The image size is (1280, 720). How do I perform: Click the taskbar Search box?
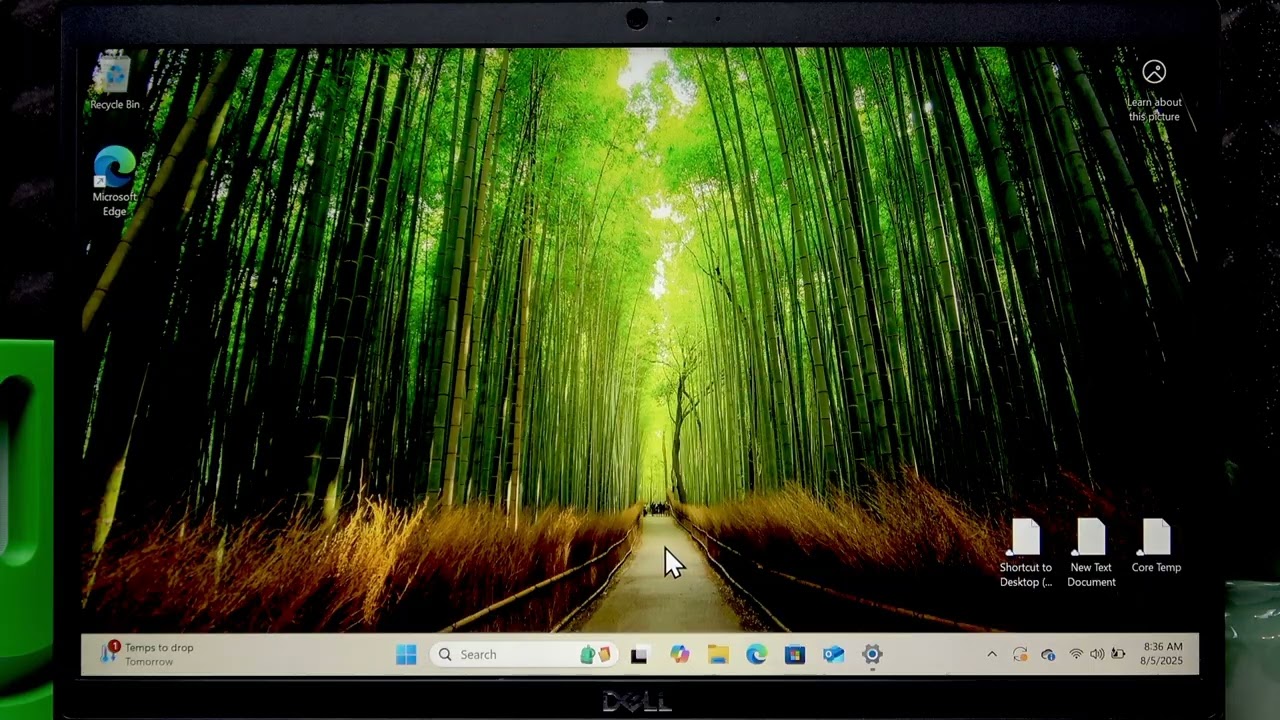(523, 655)
